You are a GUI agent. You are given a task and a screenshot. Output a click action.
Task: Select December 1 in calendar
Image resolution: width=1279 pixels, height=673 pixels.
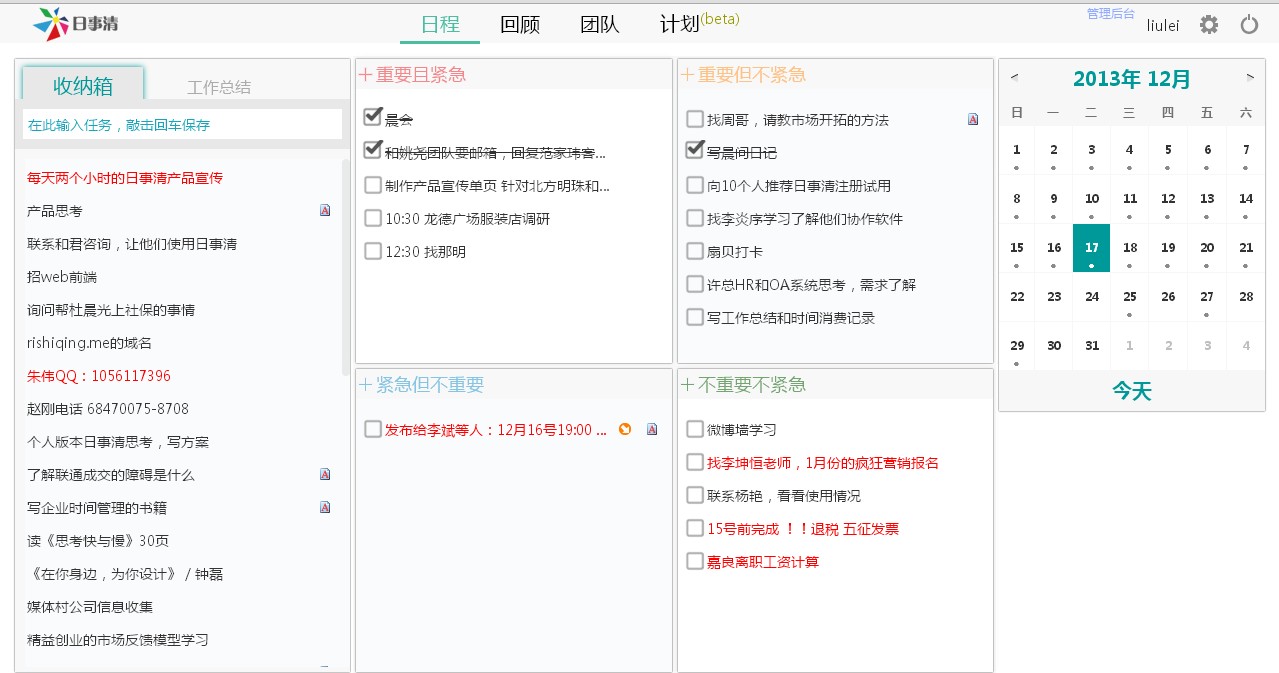click(1017, 150)
